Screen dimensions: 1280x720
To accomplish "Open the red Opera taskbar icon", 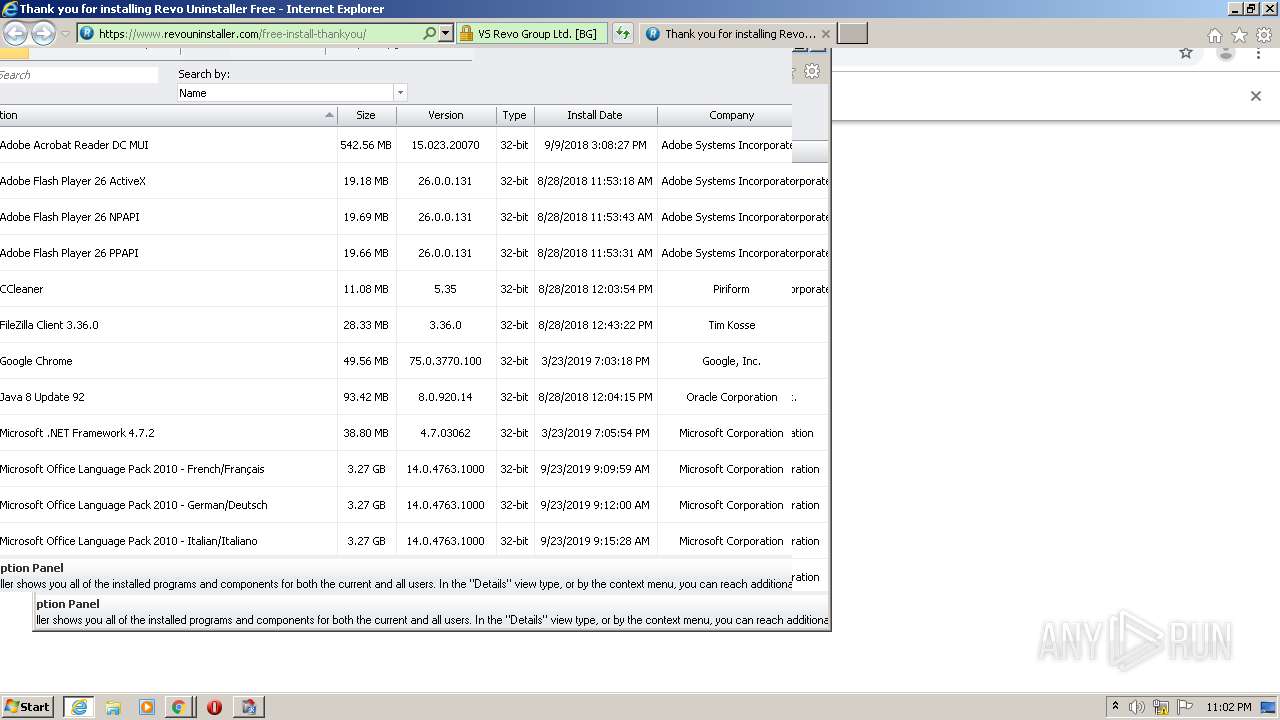I will pos(214,707).
